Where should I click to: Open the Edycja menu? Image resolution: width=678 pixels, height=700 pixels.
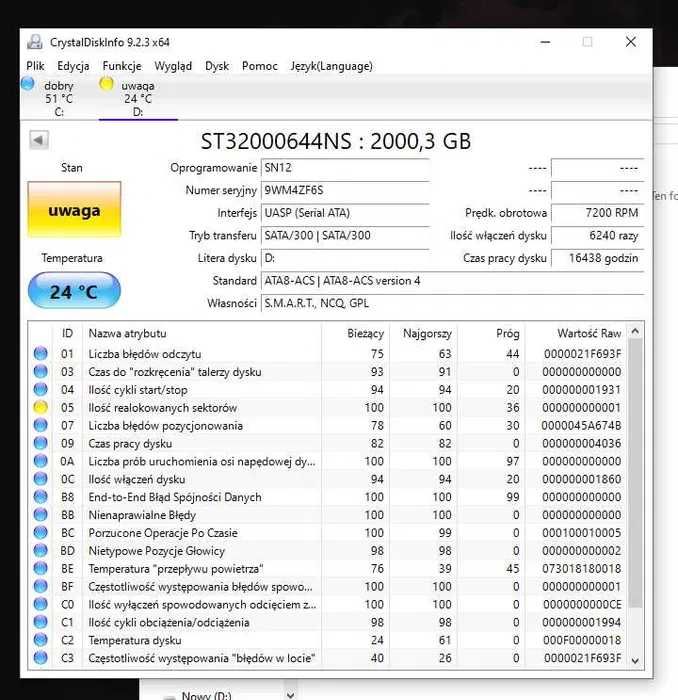pos(73,66)
